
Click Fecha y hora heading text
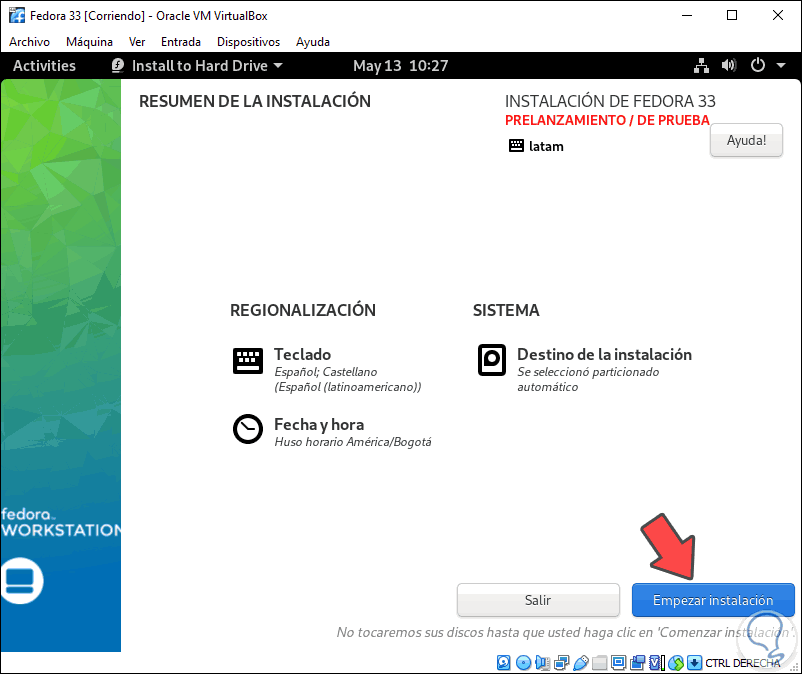pyautogui.click(x=319, y=424)
